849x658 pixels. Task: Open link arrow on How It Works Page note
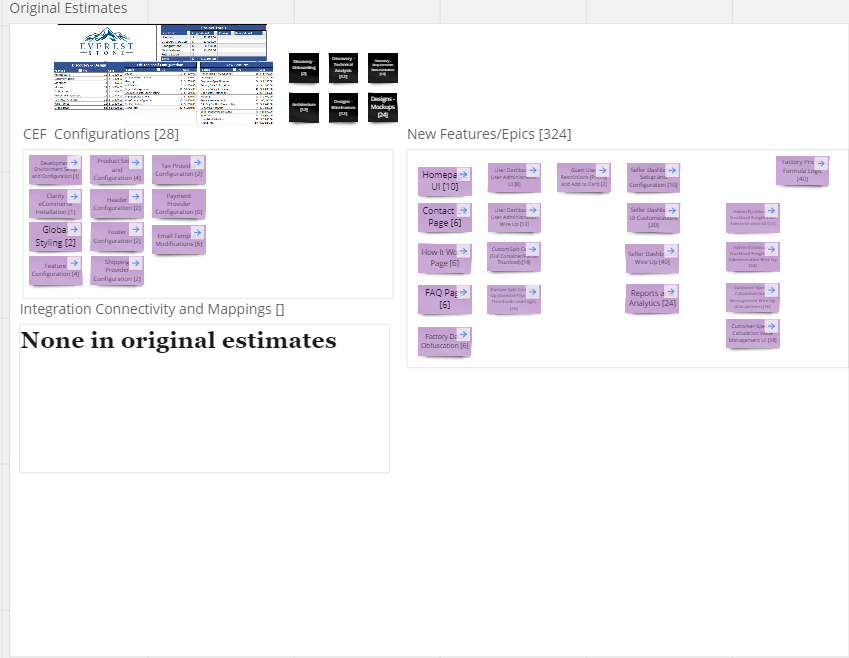point(463,251)
